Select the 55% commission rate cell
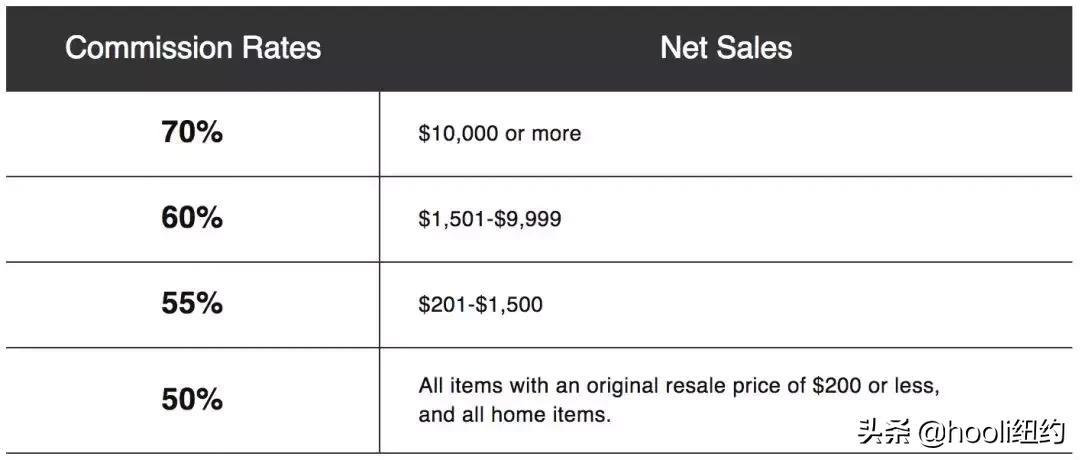1080x460 pixels. (192, 304)
